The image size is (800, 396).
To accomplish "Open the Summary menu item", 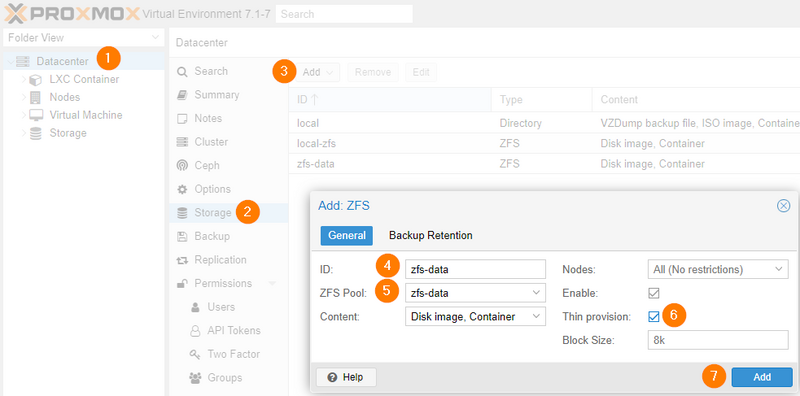I will coord(229,95).
